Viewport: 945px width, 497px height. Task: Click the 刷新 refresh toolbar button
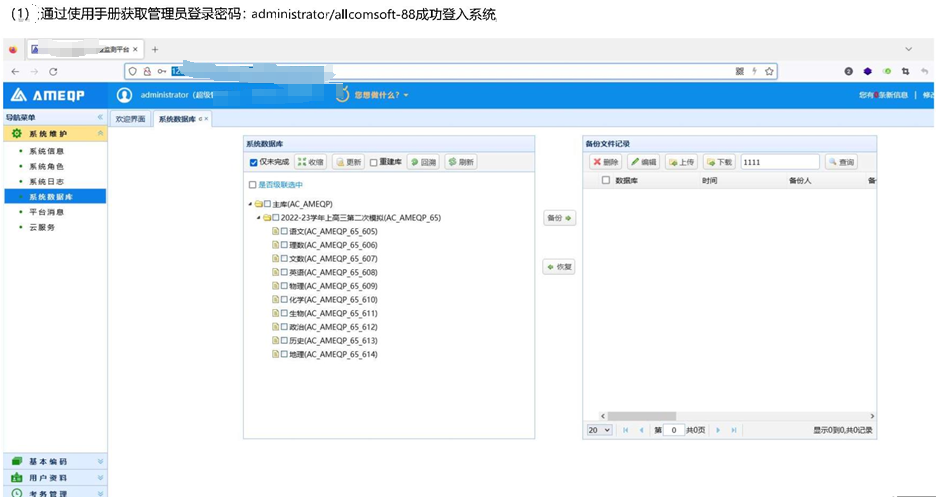pyautogui.click(x=461, y=162)
